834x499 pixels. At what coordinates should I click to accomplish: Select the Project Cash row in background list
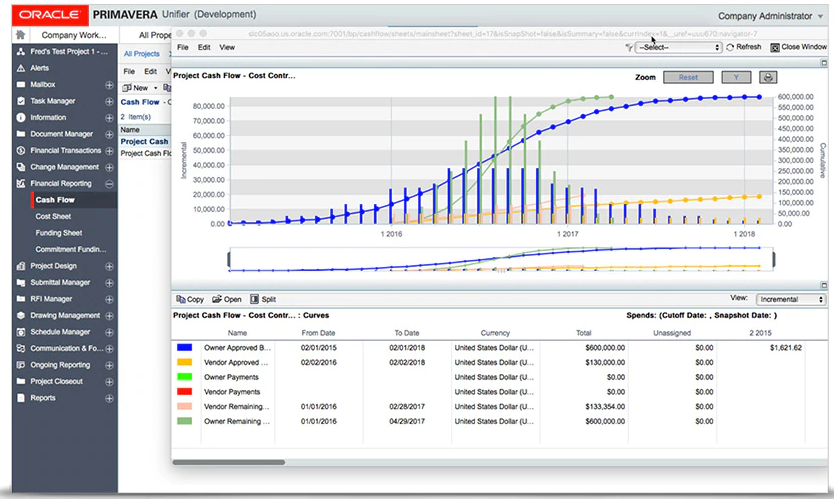145,142
